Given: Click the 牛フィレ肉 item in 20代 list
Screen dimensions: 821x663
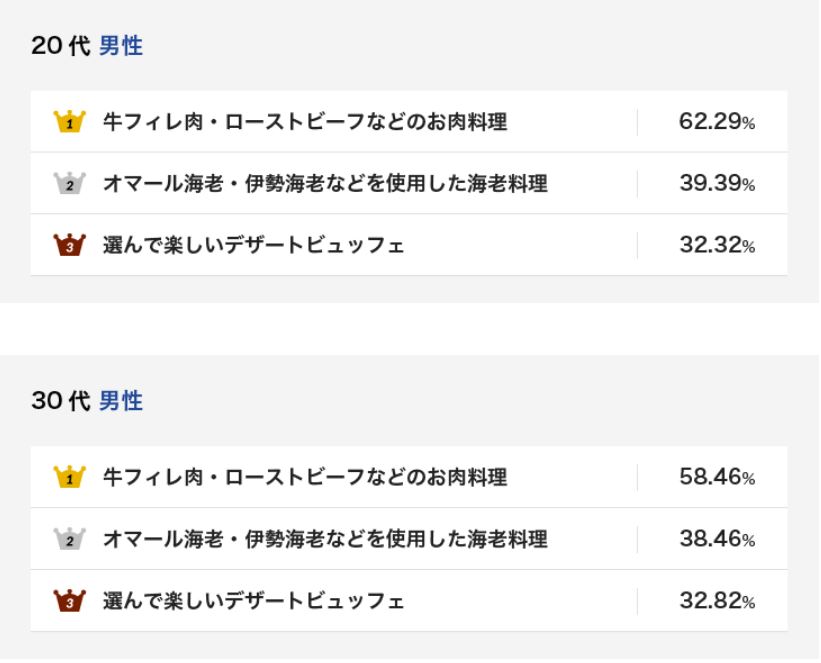Looking at the screenshot, I should [305, 122].
